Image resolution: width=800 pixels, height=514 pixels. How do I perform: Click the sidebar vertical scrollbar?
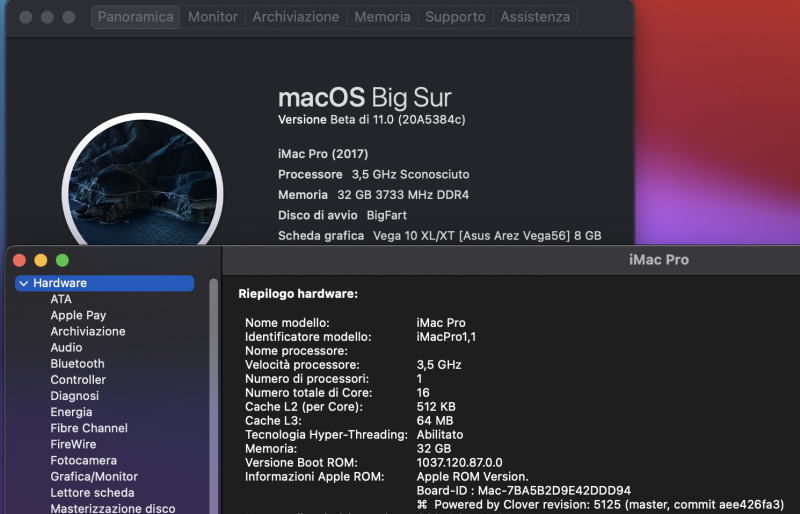213,396
